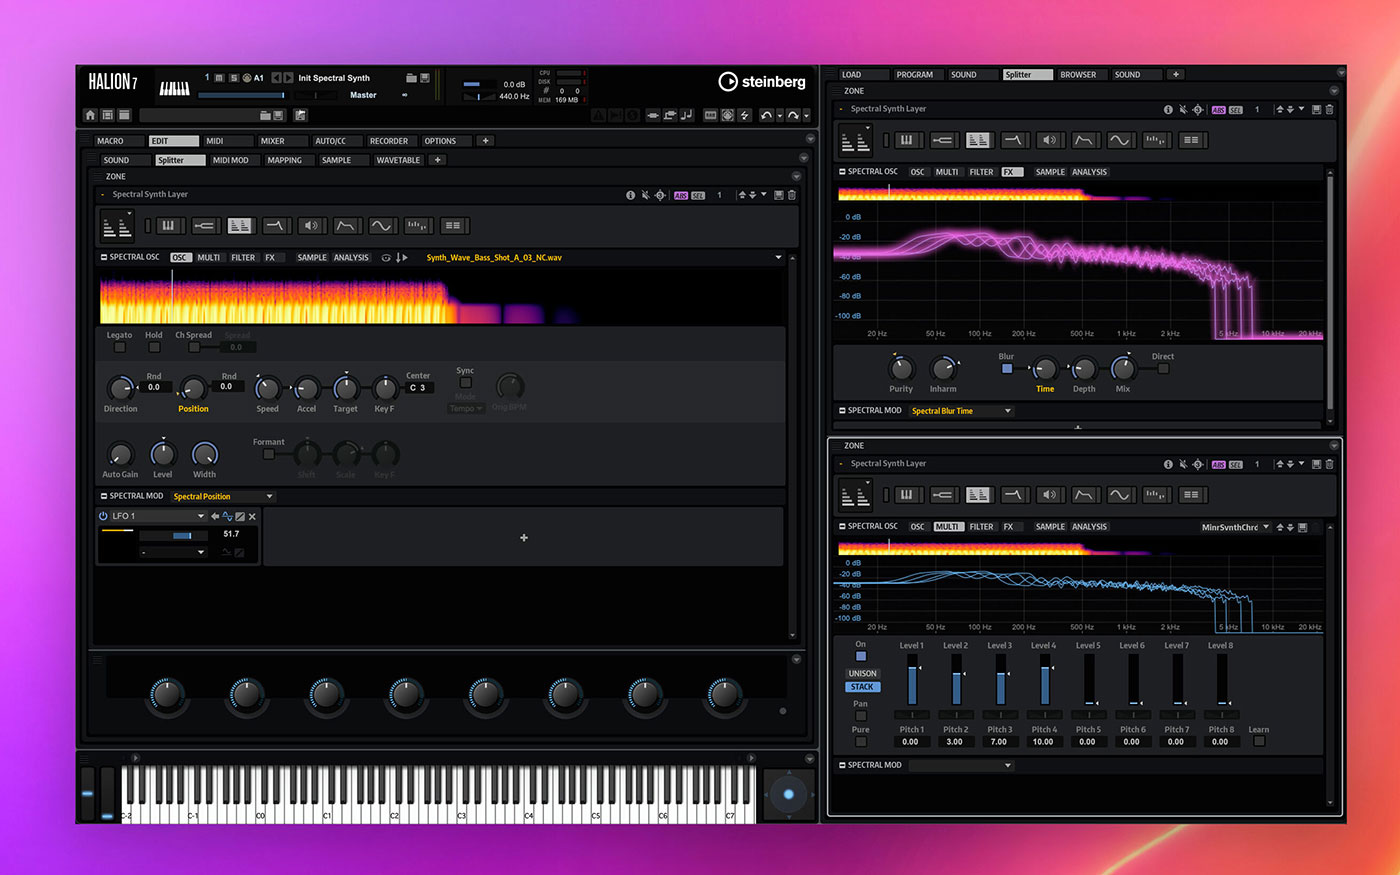This screenshot has height=875, width=1400.
Task: Enable the Legato checkbox
Action: [120, 347]
